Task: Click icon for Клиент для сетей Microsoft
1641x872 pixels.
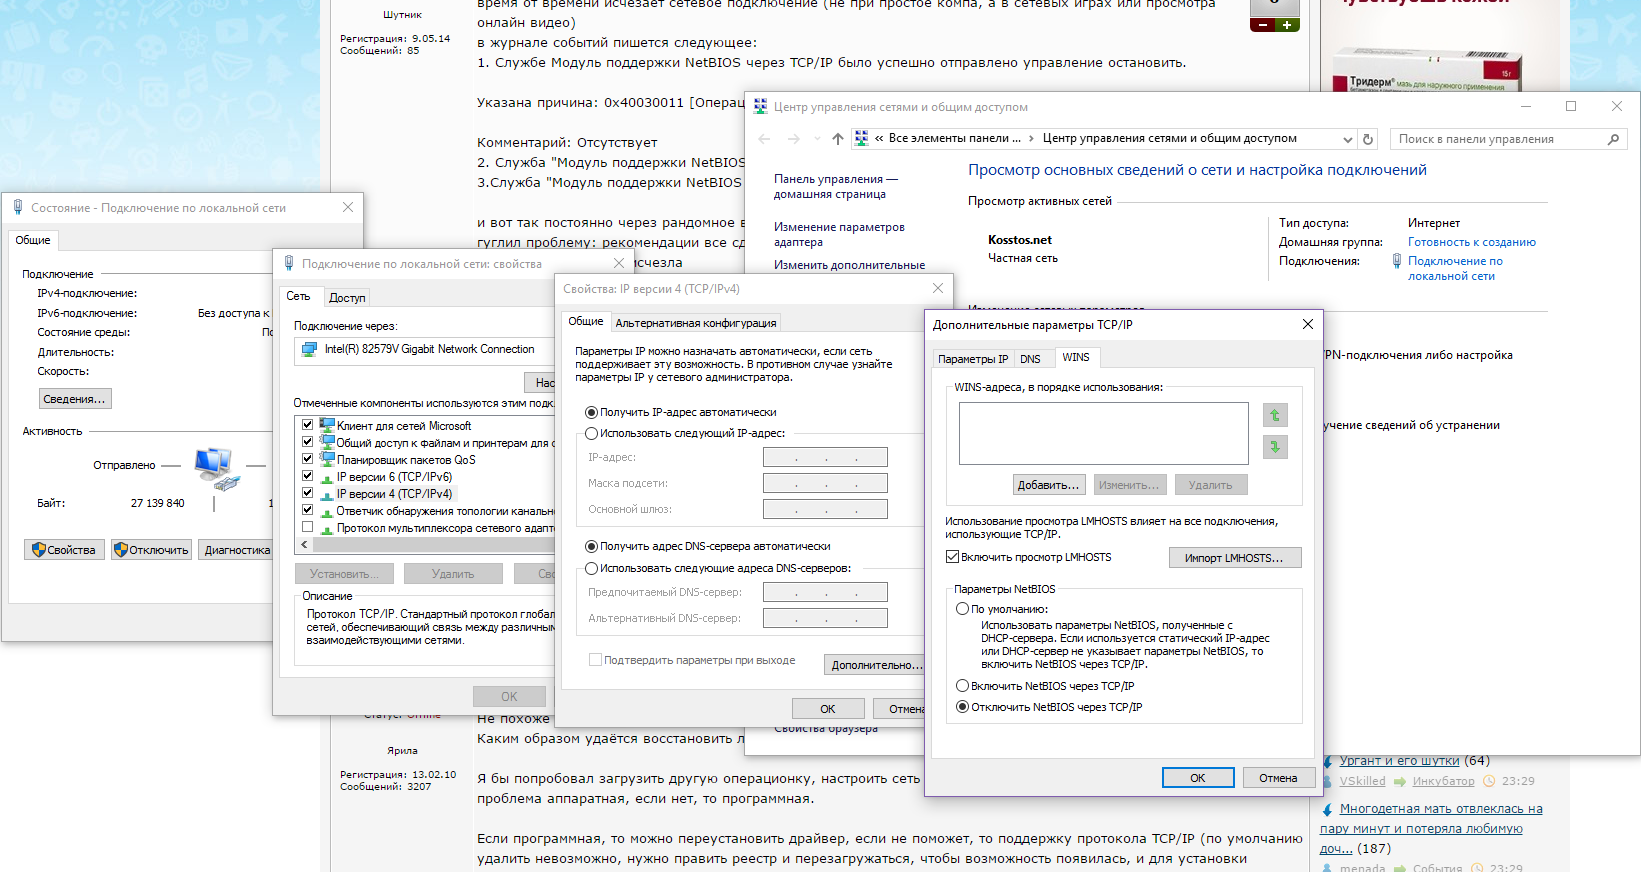Action: (x=326, y=425)
